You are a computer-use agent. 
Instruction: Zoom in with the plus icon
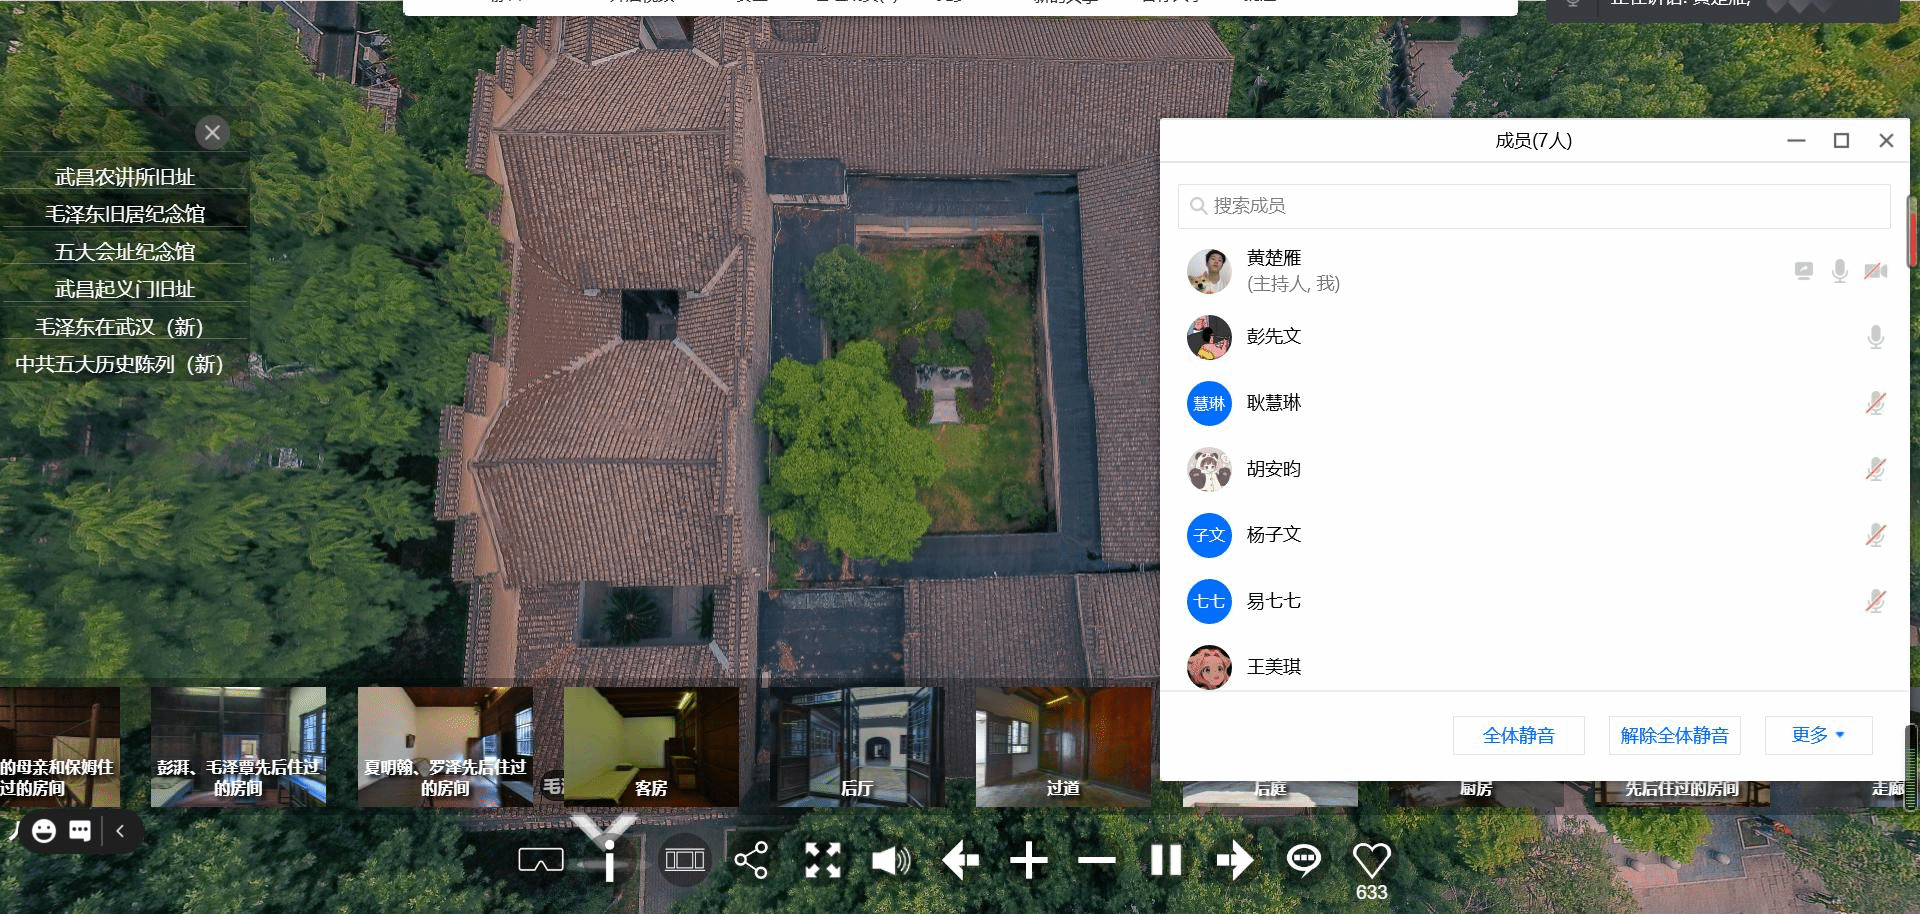coord(1028,860)
